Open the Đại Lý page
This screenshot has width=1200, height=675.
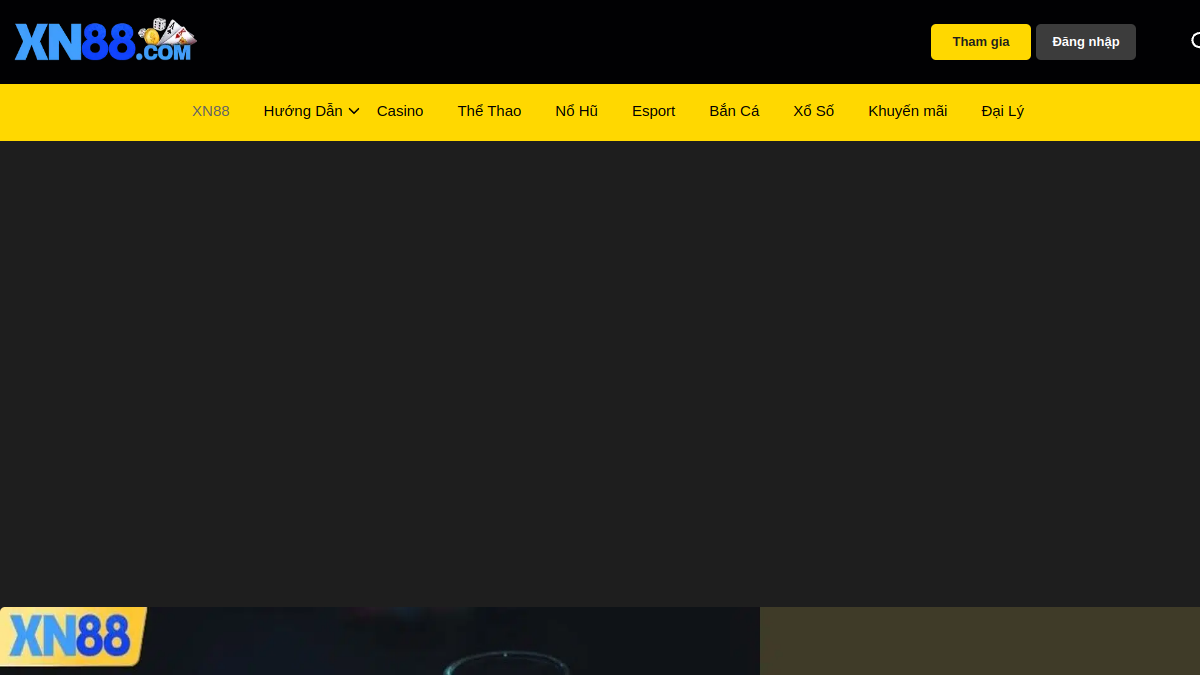pyautogui.click(x=1003, y=111)
